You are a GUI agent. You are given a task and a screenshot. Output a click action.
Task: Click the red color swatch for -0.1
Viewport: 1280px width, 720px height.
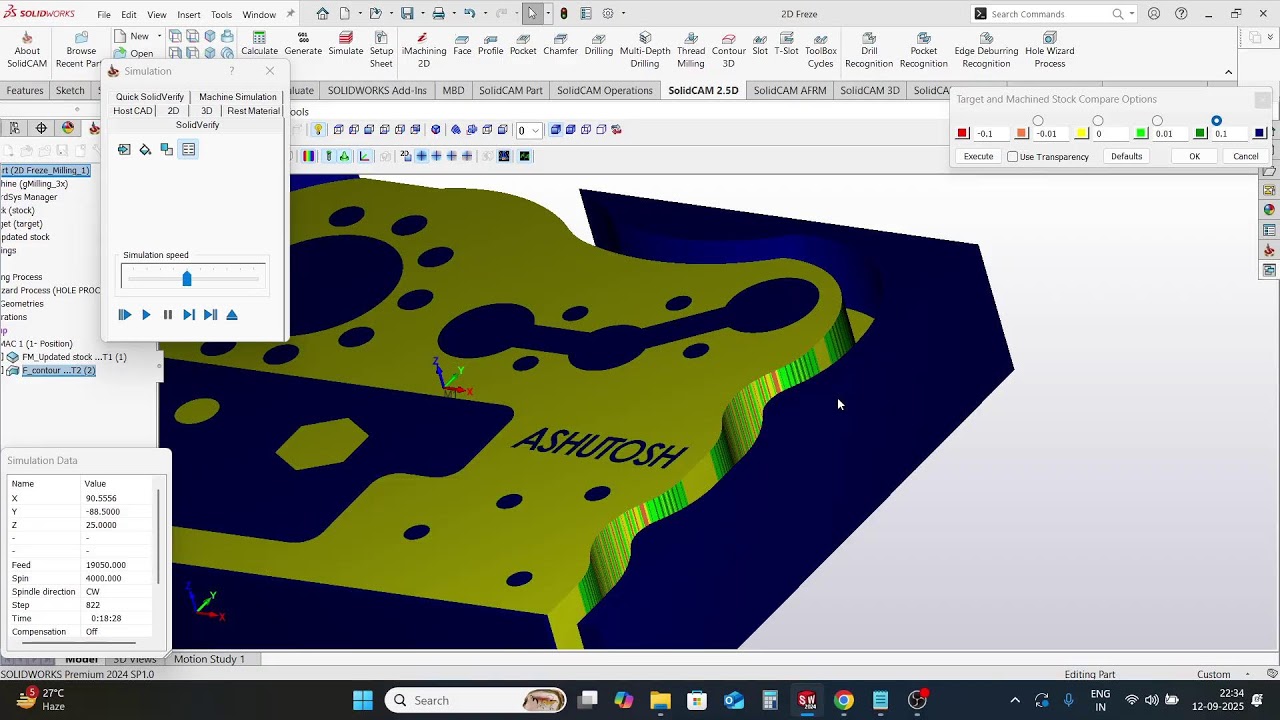pos(963,133)
